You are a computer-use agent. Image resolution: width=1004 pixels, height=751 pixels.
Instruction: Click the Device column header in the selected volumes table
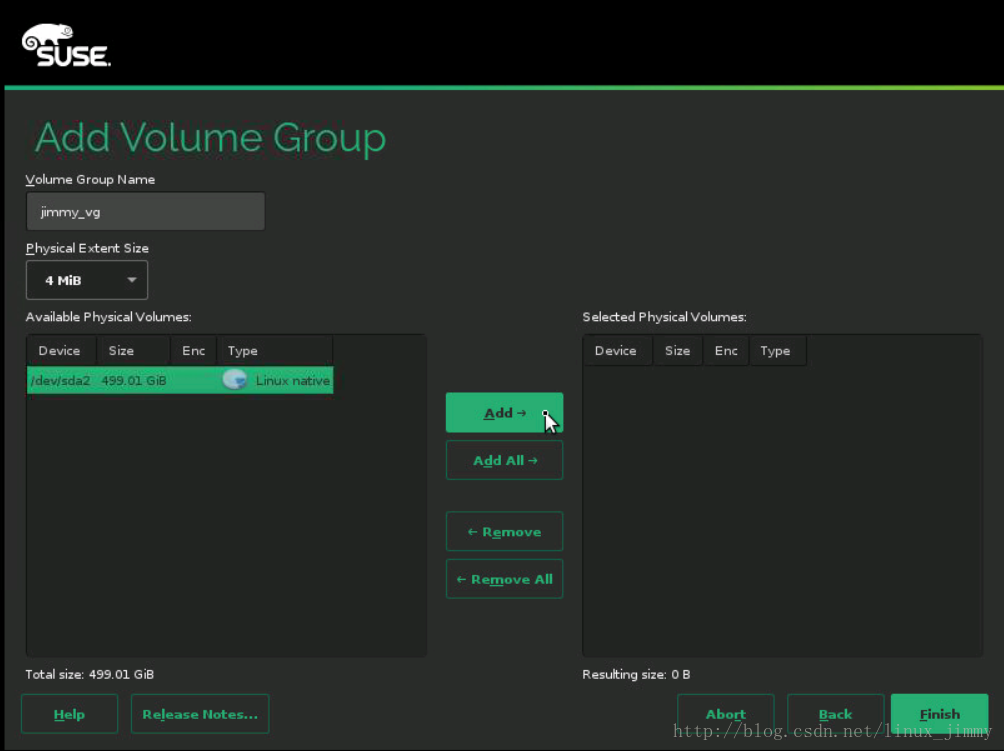tap(616, 351)
